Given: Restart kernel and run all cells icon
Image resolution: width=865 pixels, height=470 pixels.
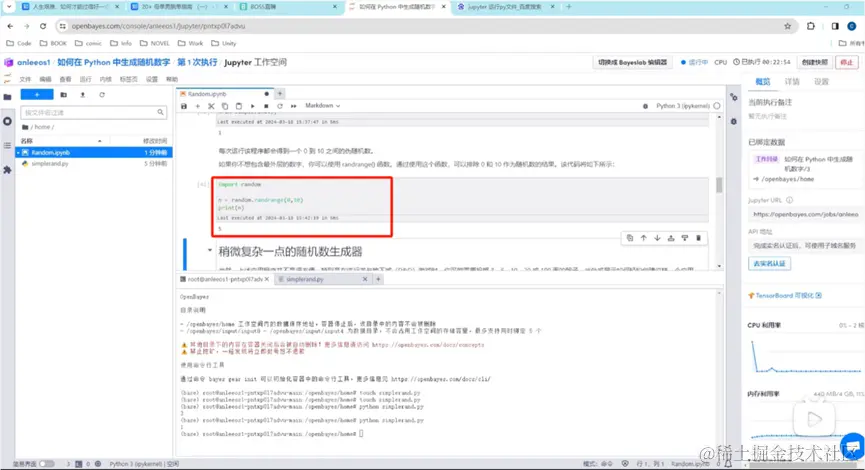Looking at the screenshot, I should (293, 106).
